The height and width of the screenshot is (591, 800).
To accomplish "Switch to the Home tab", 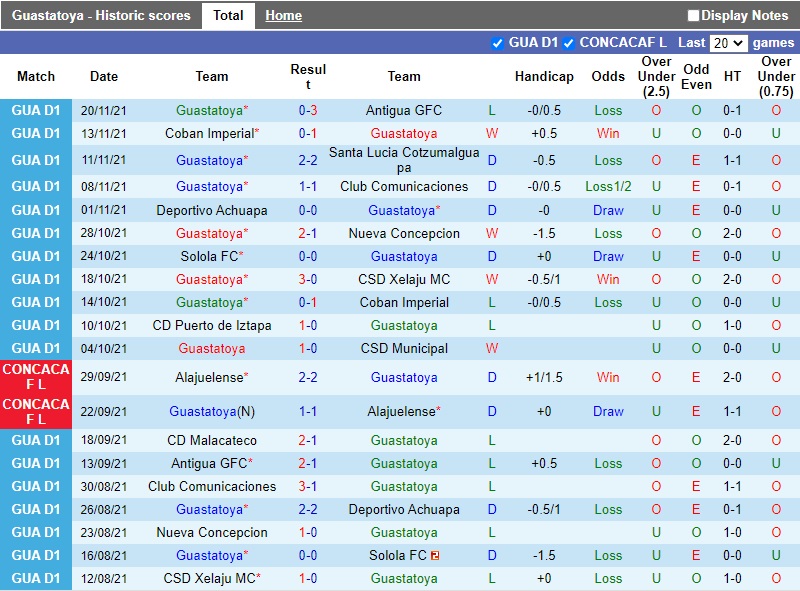I will click(x=283, y=16).
